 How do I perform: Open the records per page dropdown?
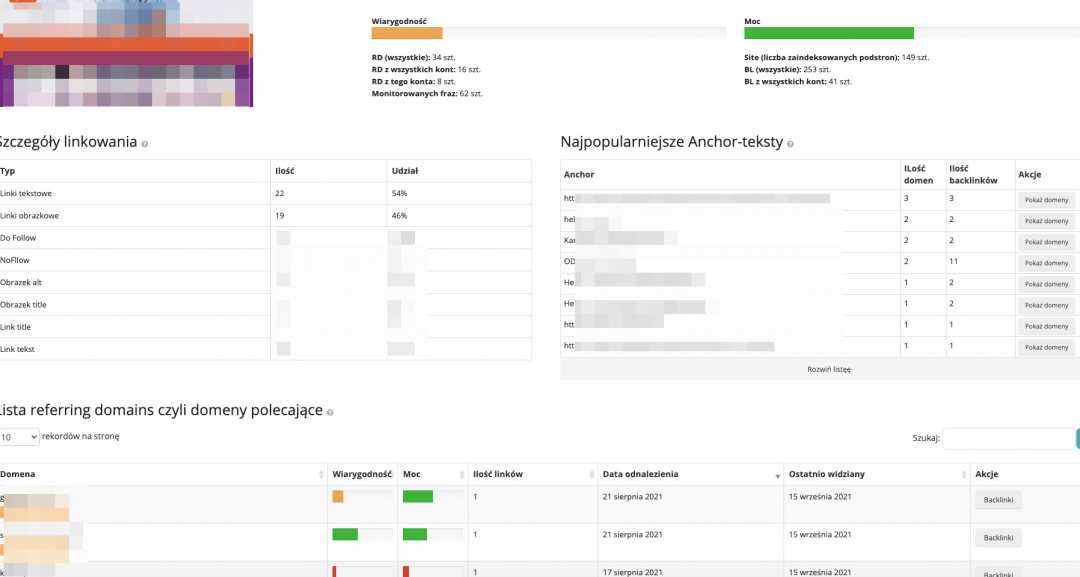(x=19, y=437)
